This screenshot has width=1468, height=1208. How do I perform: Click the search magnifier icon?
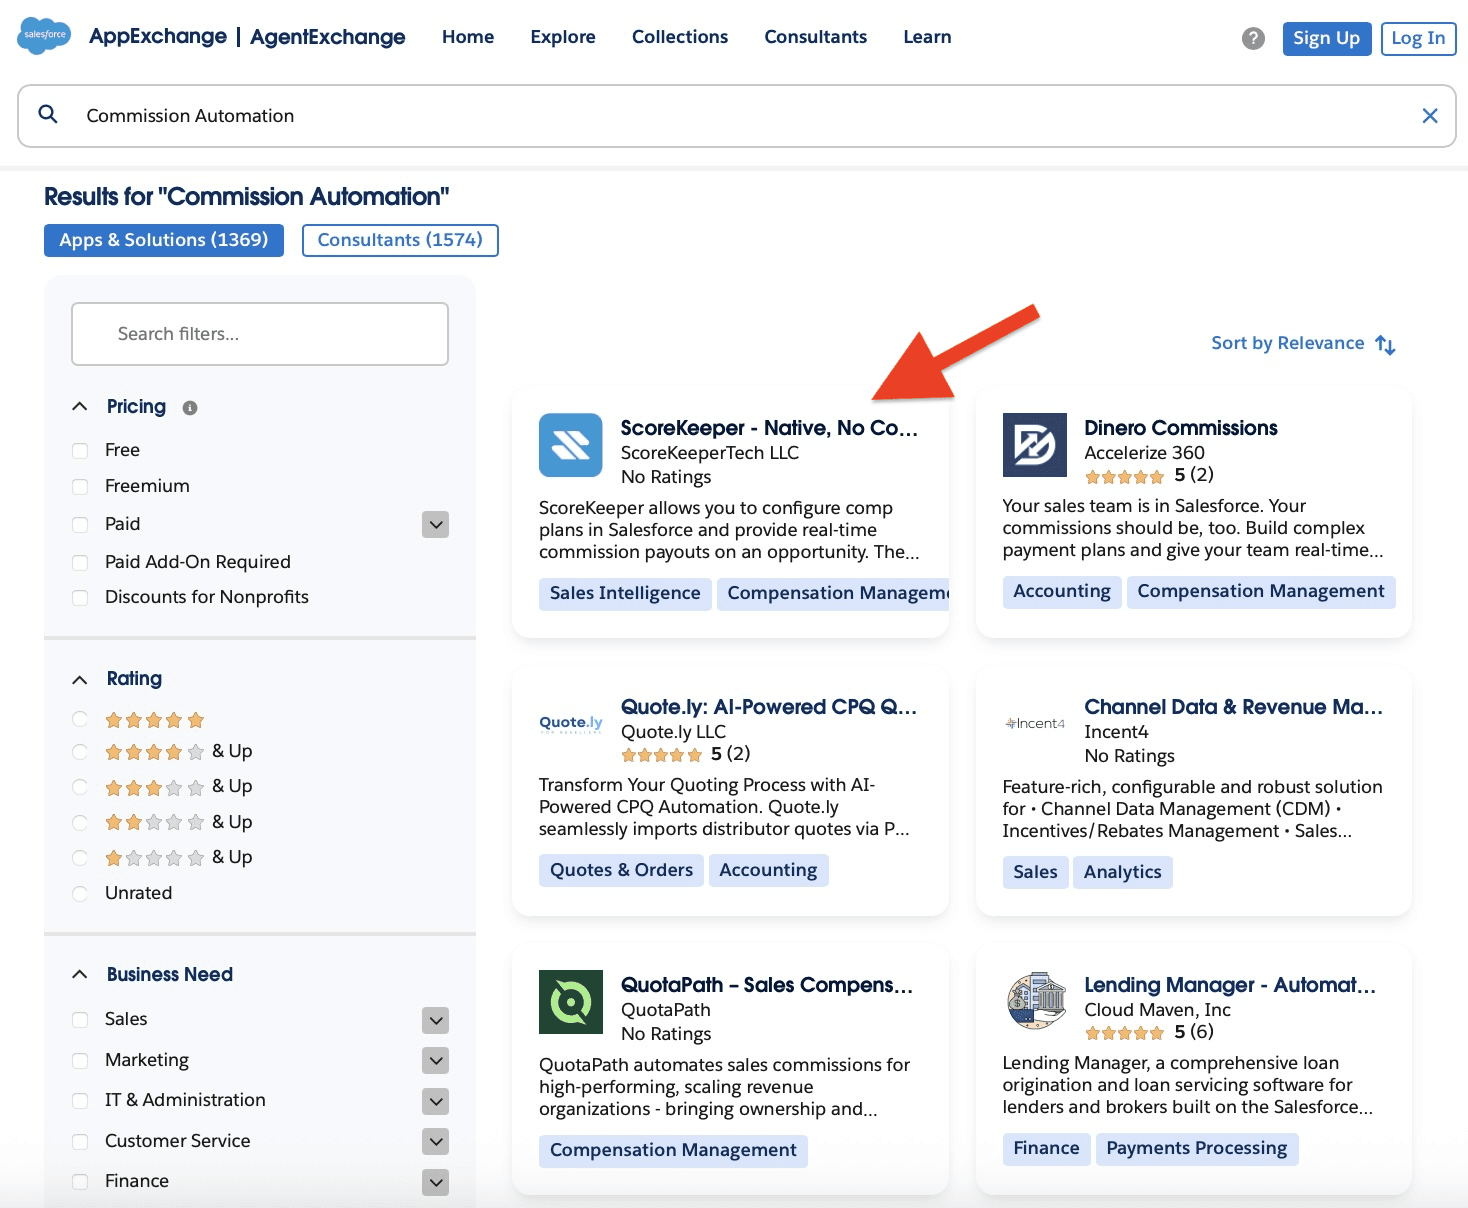pyautogui.click(x=47, y=114)
